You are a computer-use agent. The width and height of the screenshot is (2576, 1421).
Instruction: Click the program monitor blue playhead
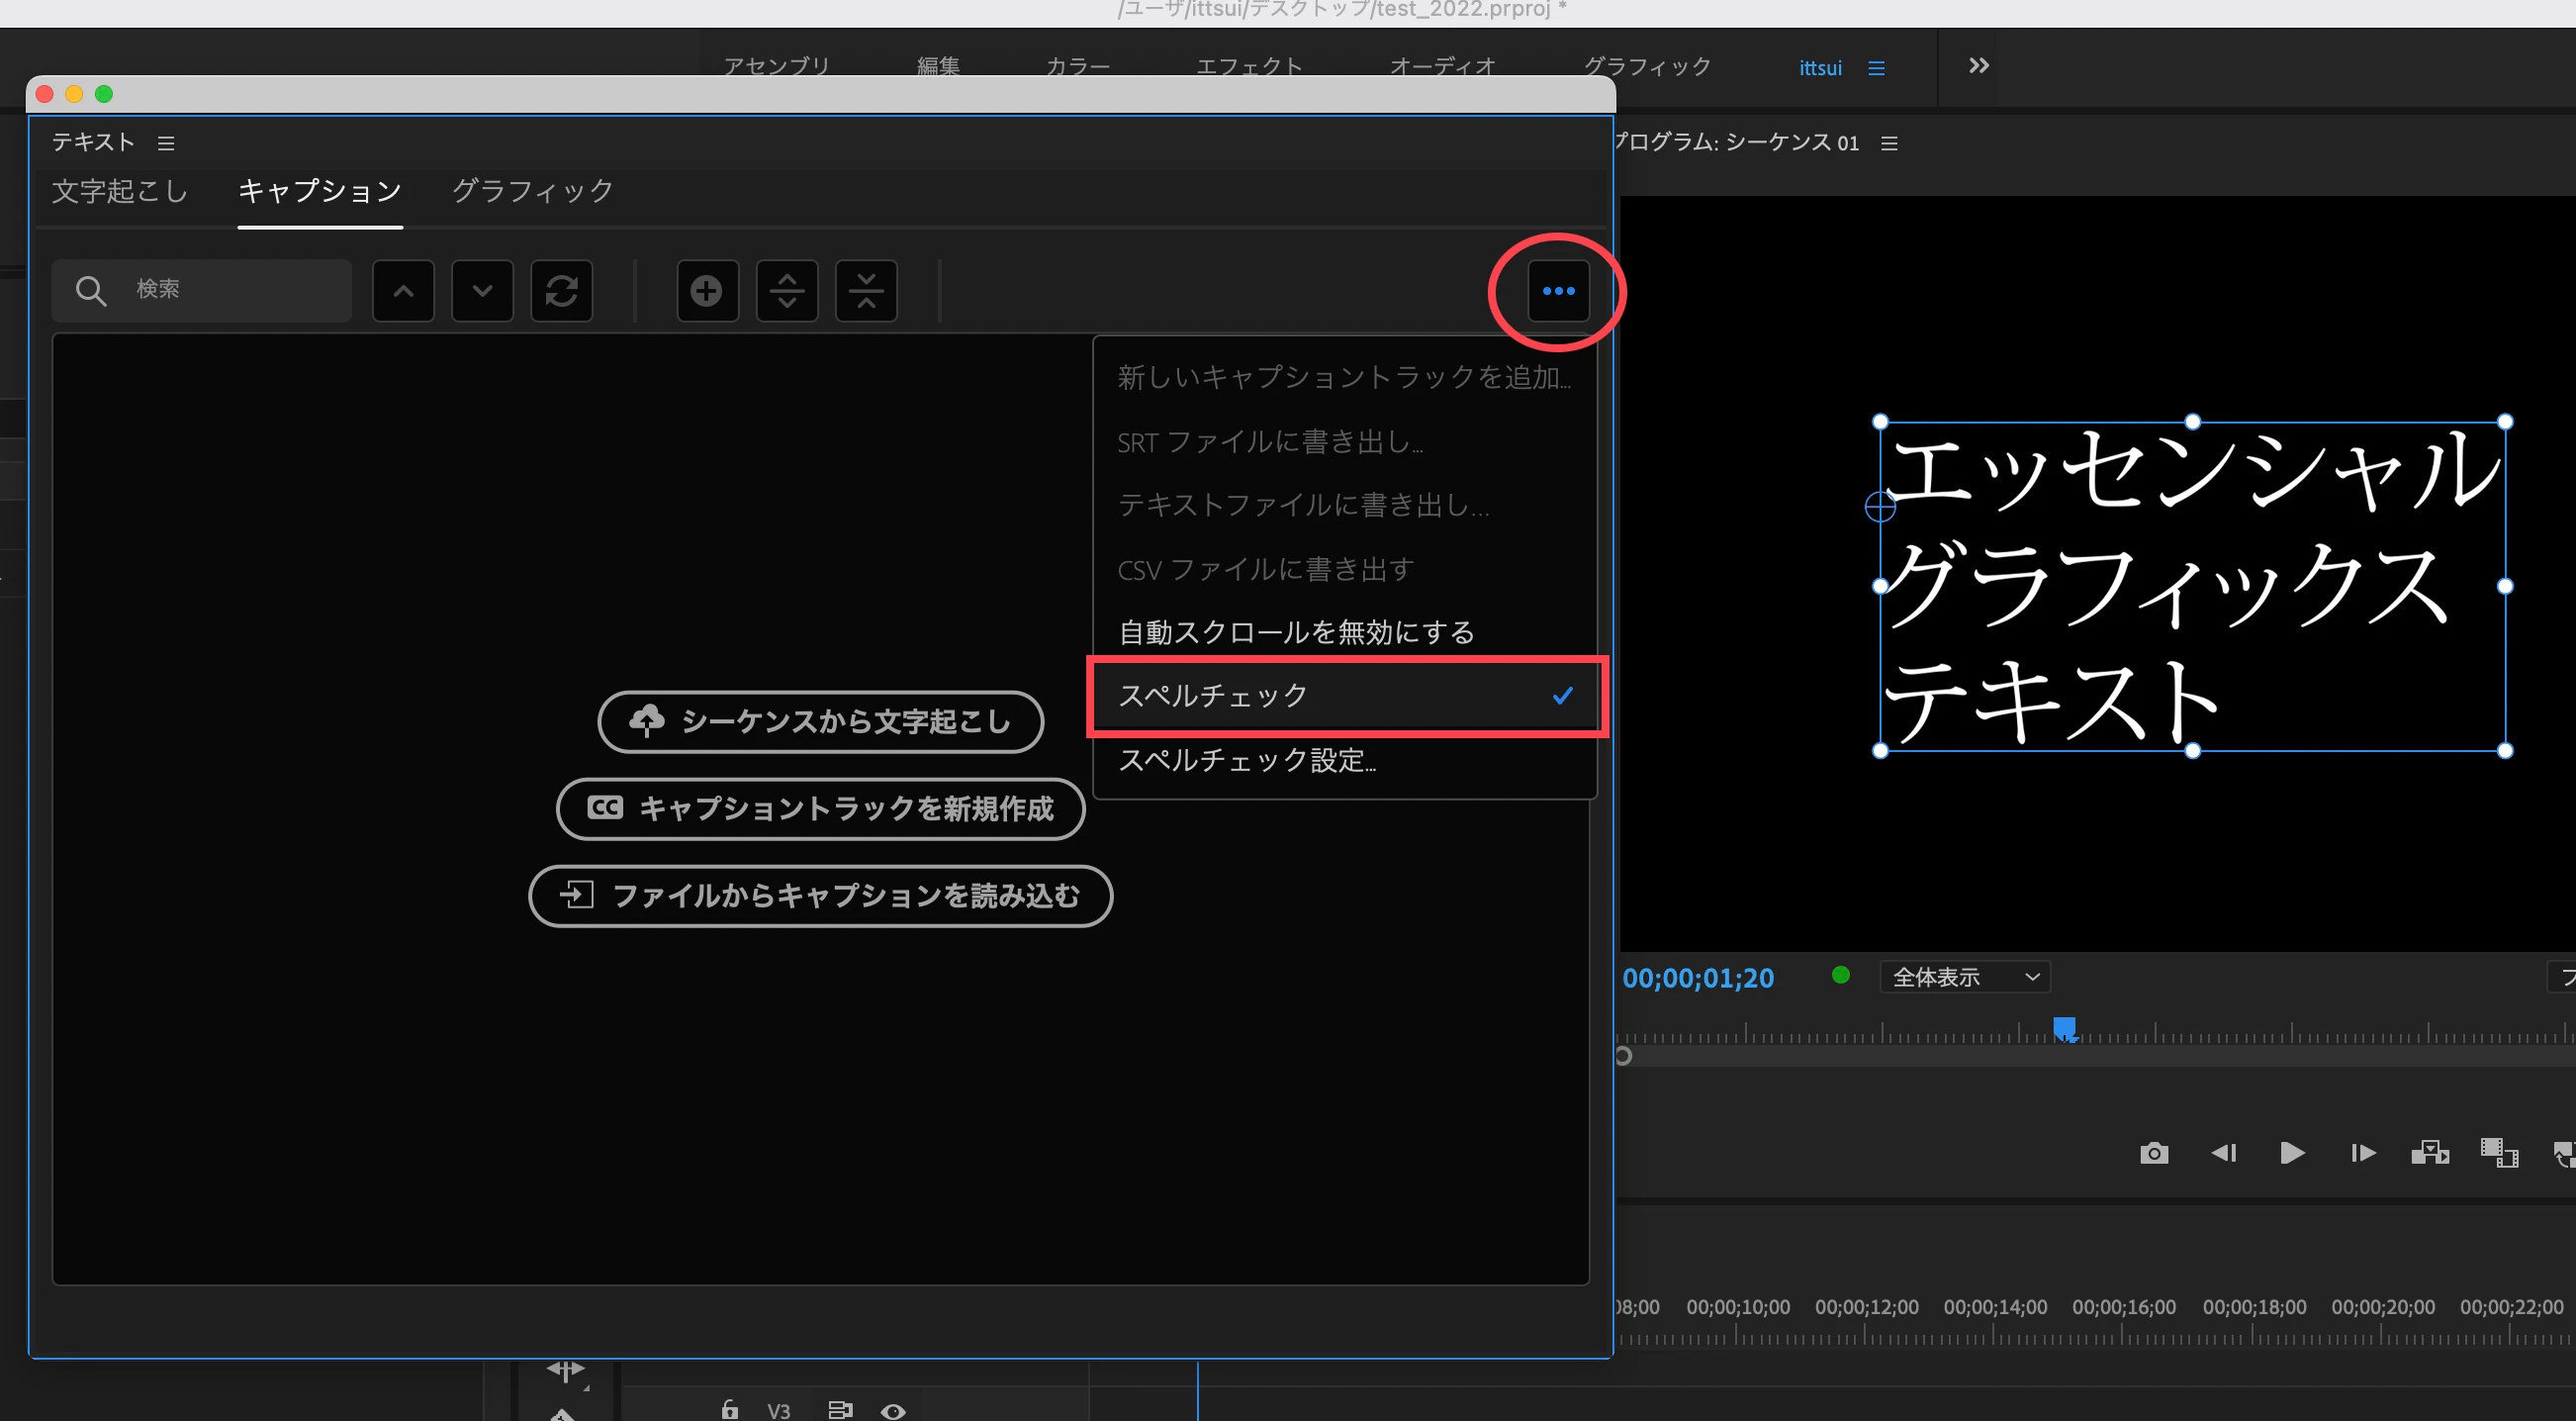coord(2065,1029)
